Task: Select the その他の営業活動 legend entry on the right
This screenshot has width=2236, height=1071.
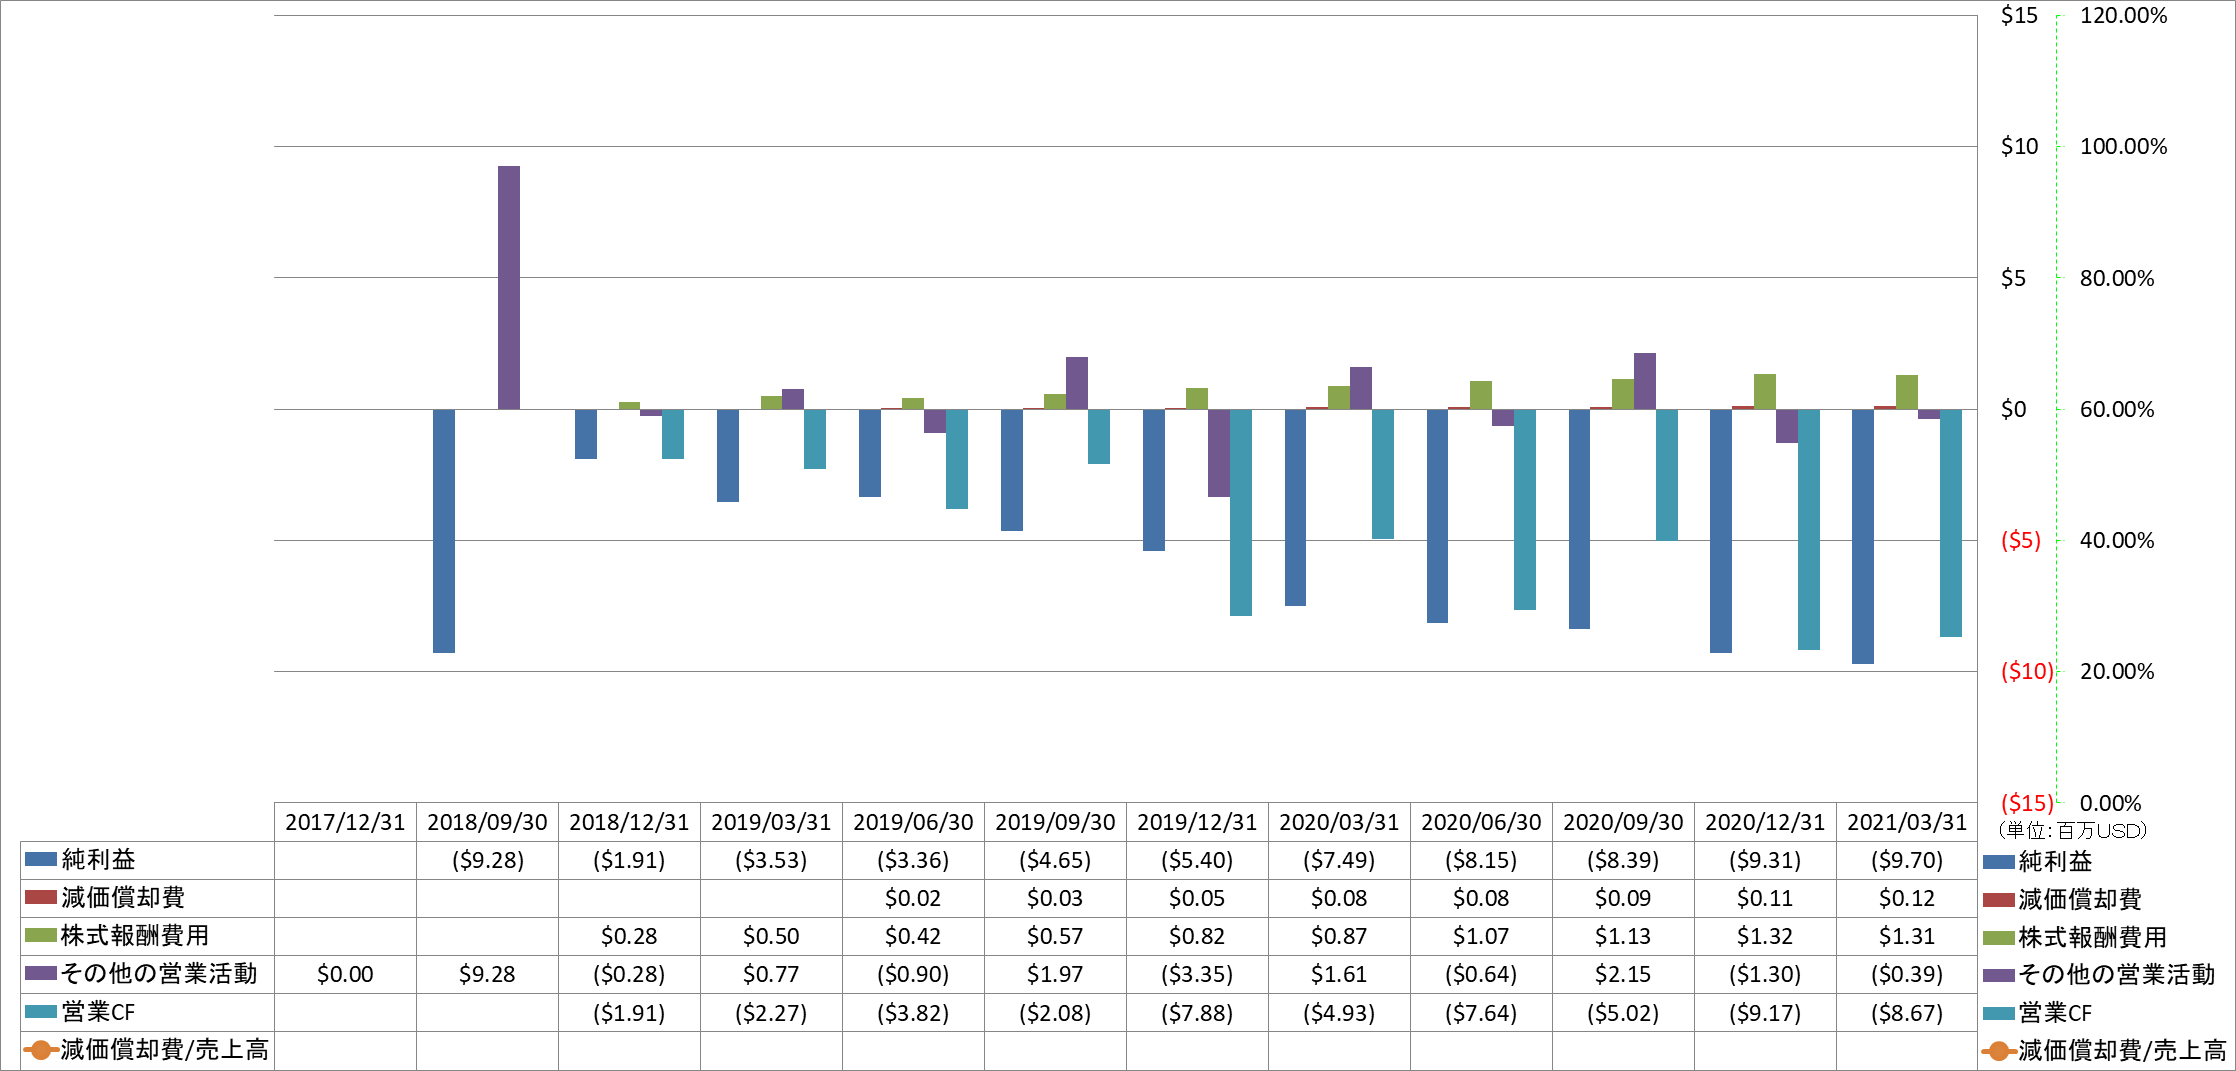Action: (2099, 974)
